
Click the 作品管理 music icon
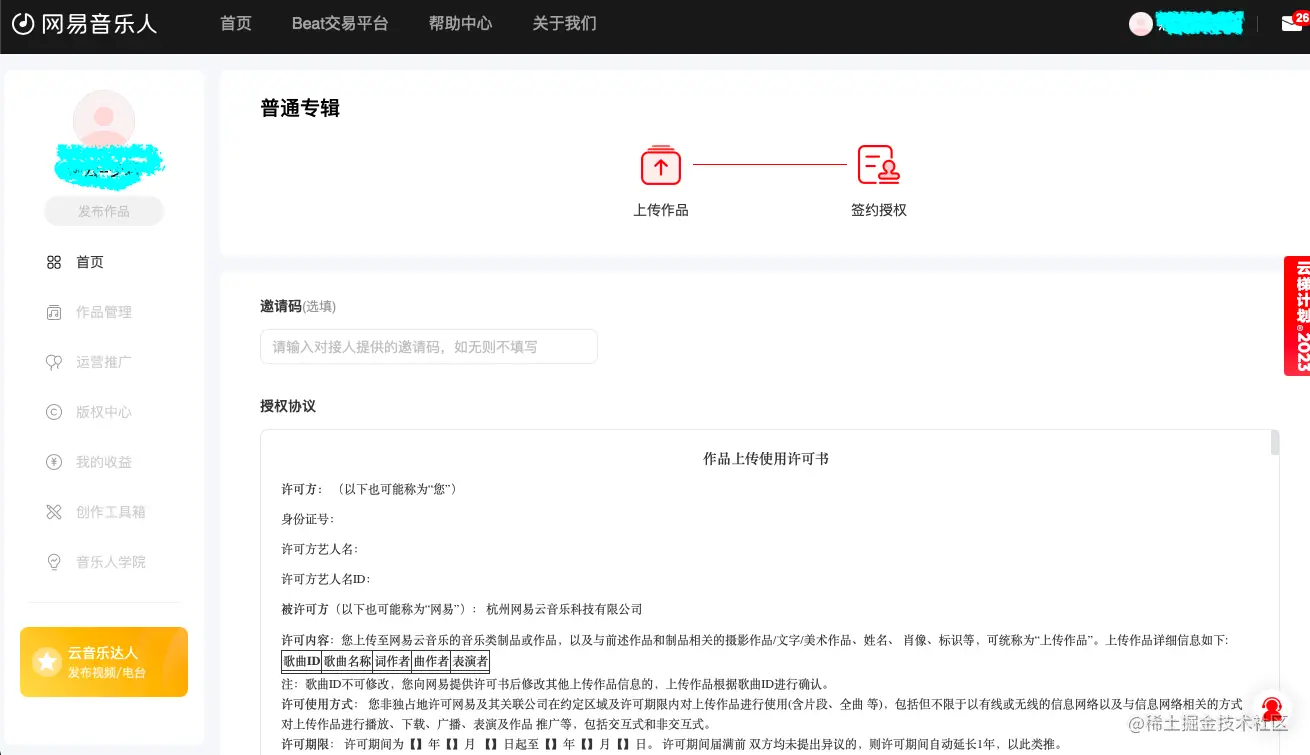(54, 312)
